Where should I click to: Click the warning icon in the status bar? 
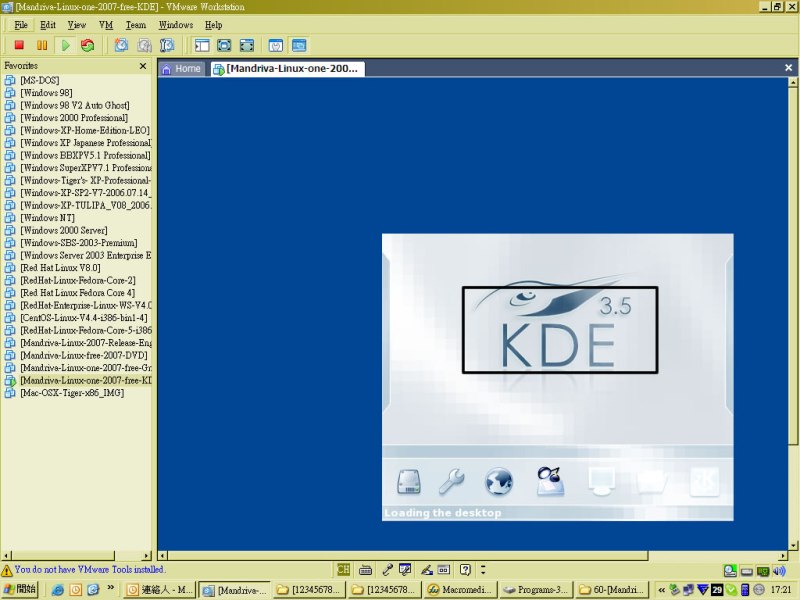coord(7,570)
